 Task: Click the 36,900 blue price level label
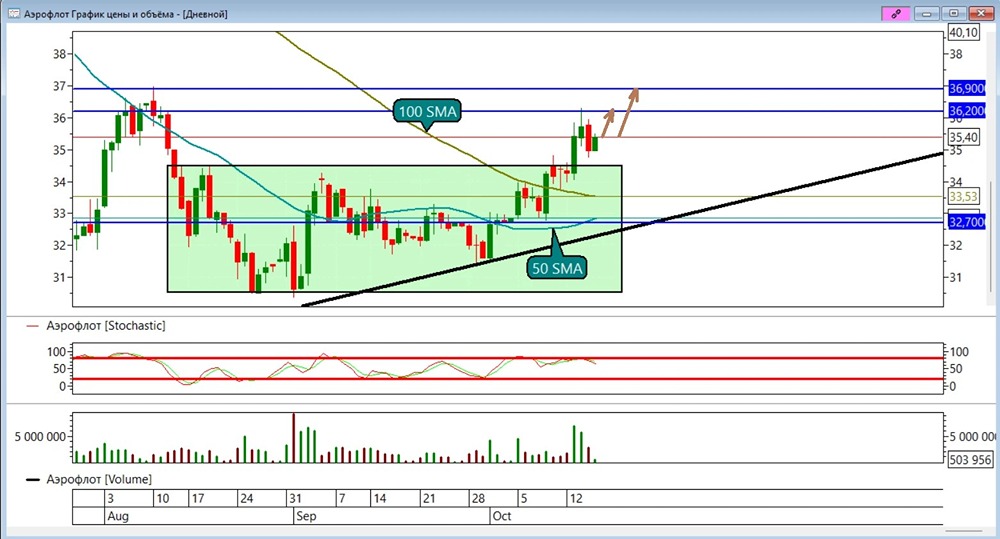(967, 89)
